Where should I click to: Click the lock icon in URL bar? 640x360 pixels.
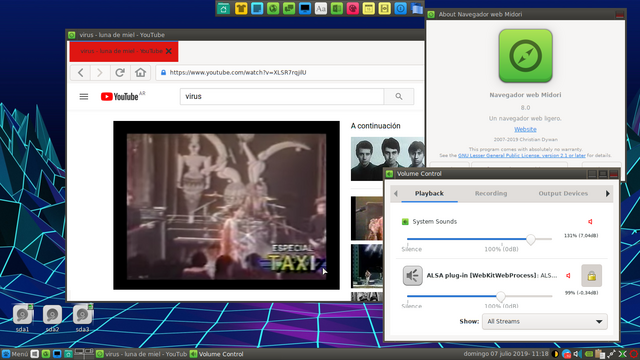163,73
